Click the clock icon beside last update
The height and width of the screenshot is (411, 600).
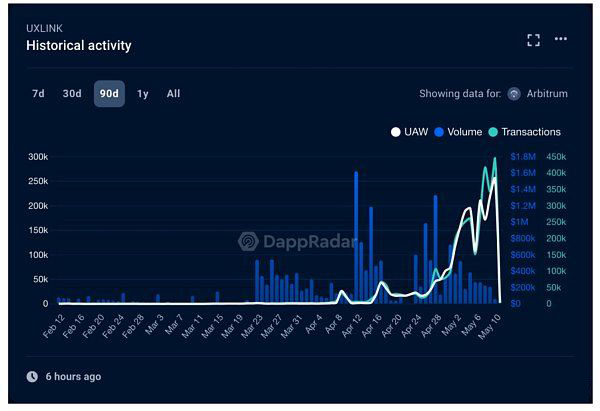(x=32, y=377)
